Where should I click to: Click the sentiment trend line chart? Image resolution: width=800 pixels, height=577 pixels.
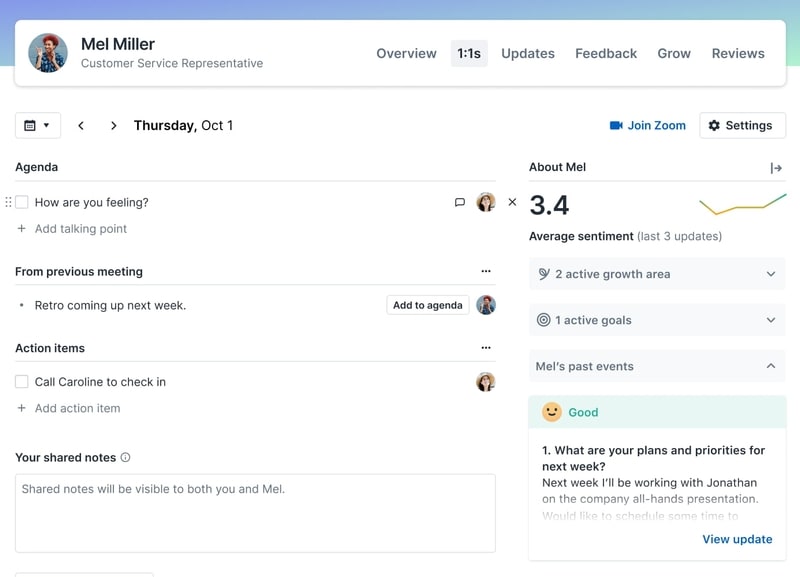pos(745,205)
